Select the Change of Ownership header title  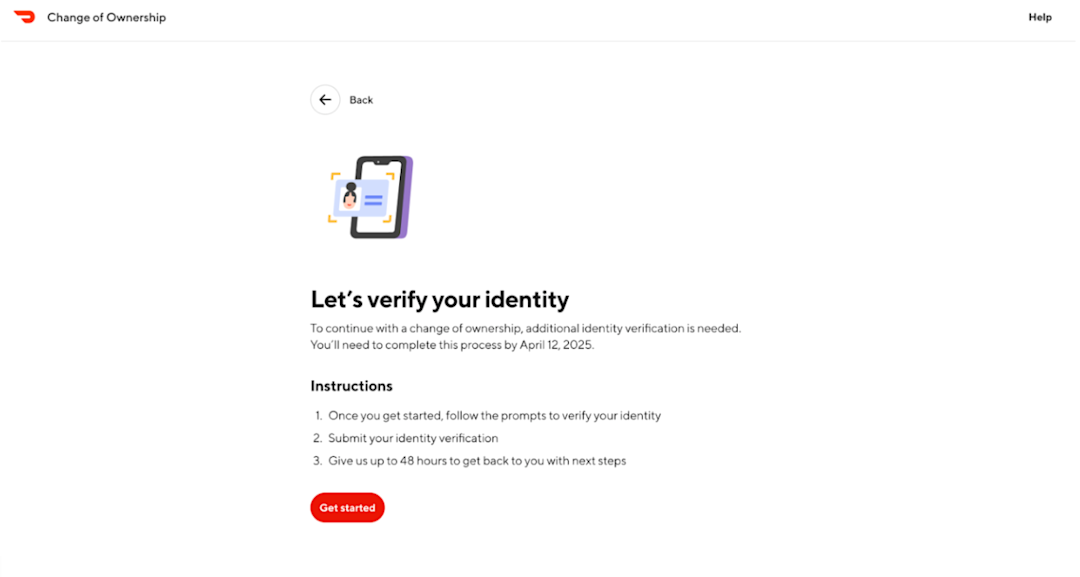pos(106,17)
